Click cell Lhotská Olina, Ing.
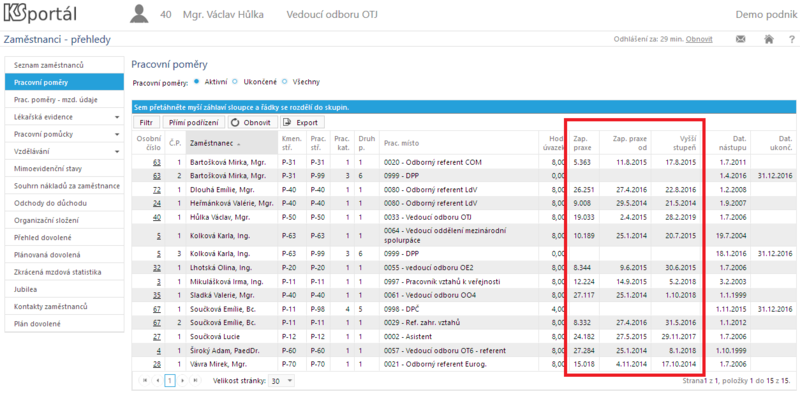The width and height of the screenshot is (800, 394). pyautogui.click(x=232, y=267)
